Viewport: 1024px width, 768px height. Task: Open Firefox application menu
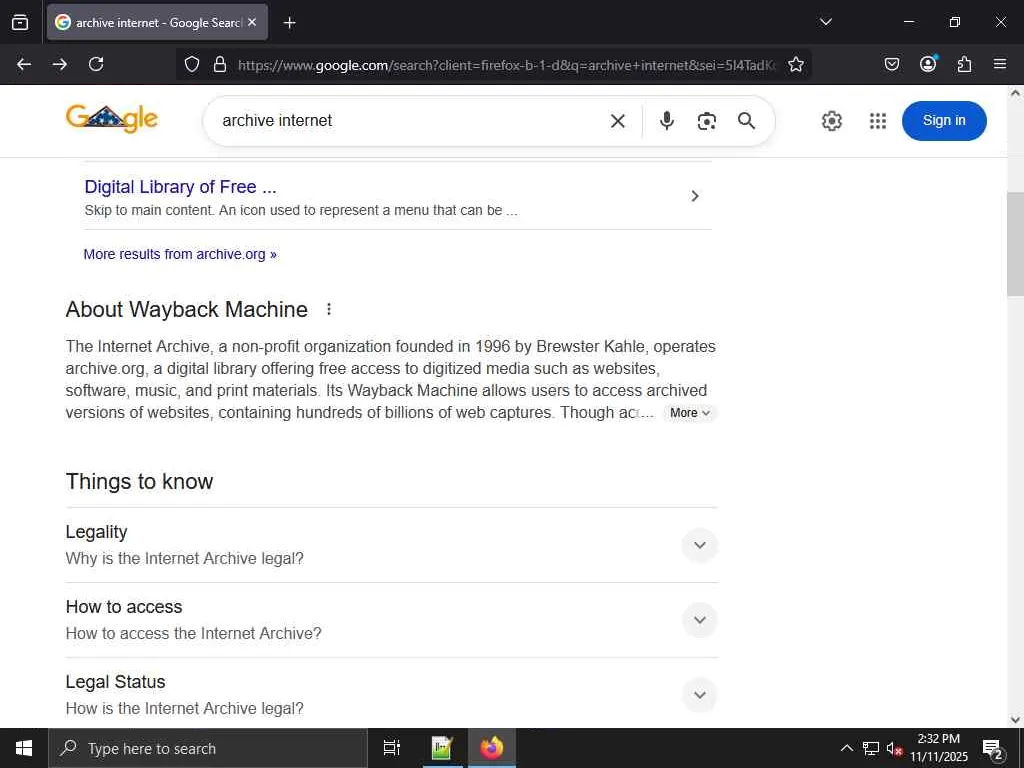tap(1000, 64)
